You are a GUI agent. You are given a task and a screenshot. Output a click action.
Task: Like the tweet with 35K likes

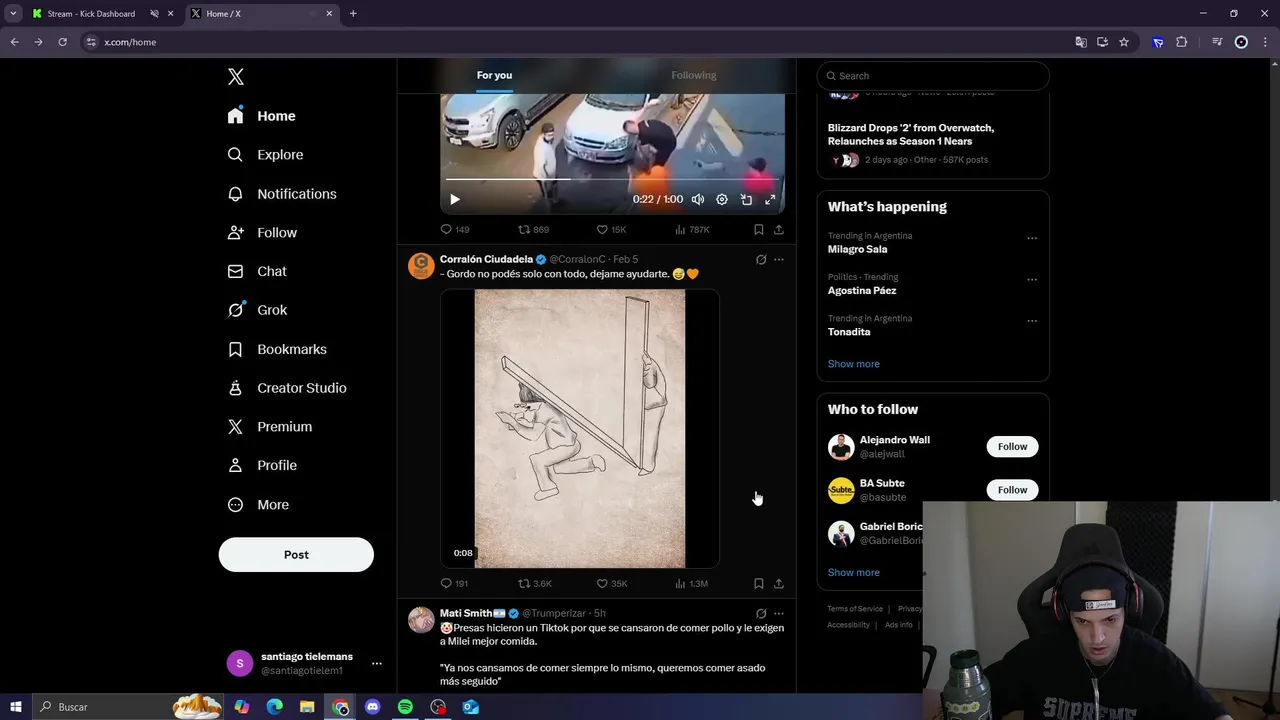612,583
